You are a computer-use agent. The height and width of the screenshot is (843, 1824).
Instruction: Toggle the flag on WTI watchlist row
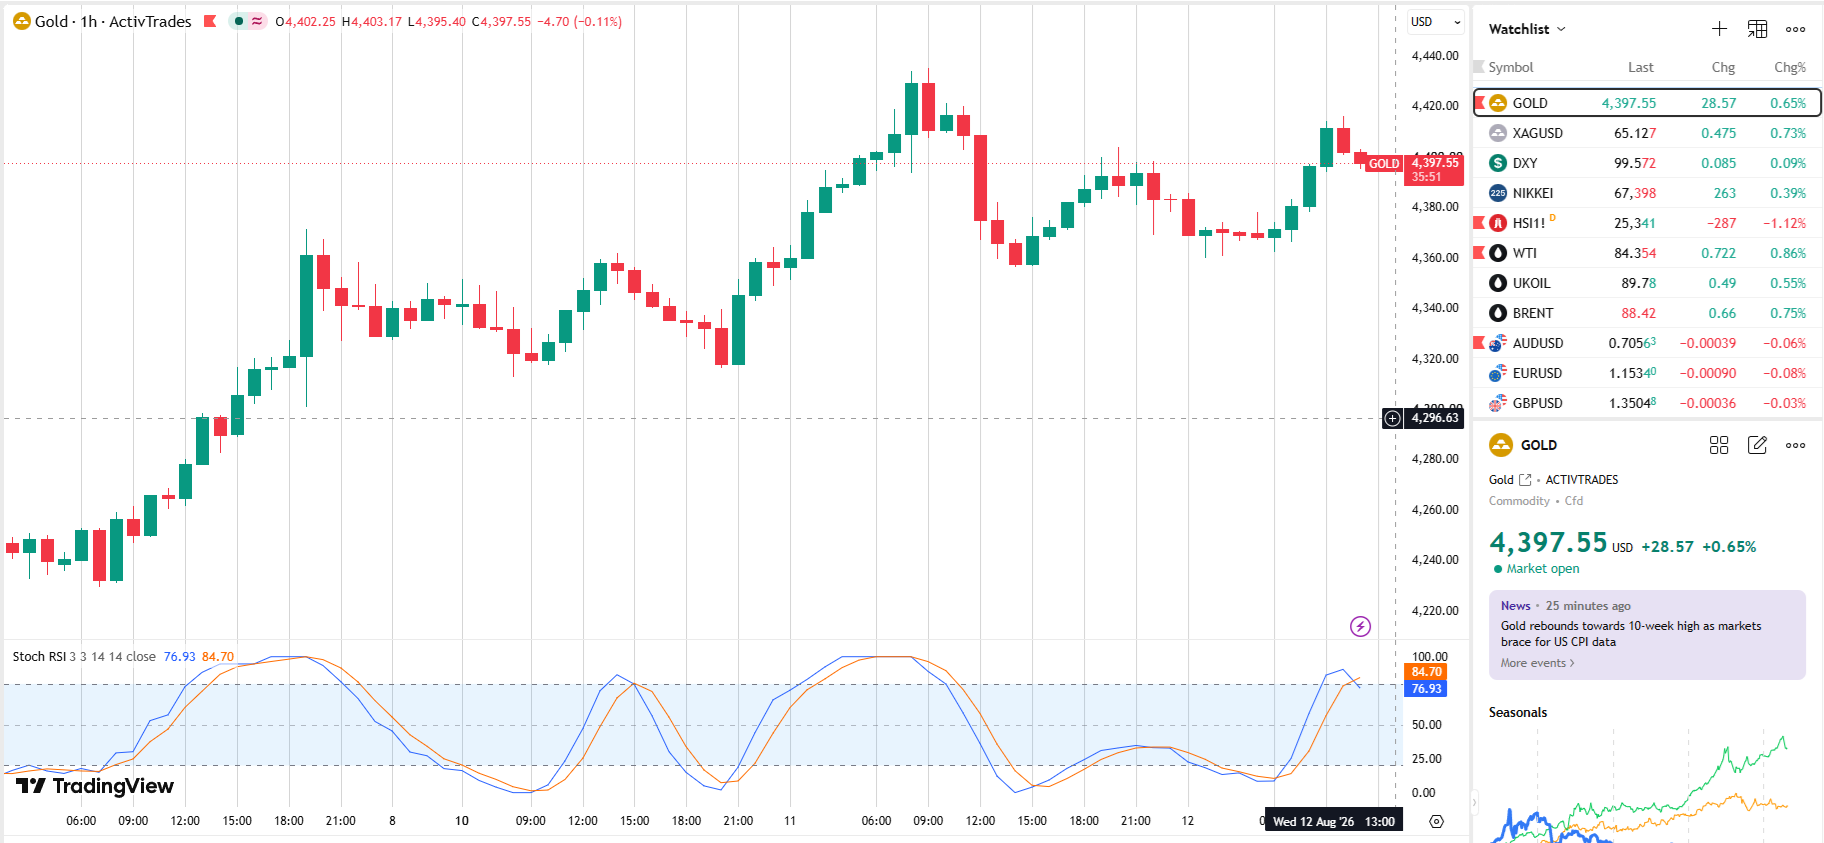(1479, 252)
